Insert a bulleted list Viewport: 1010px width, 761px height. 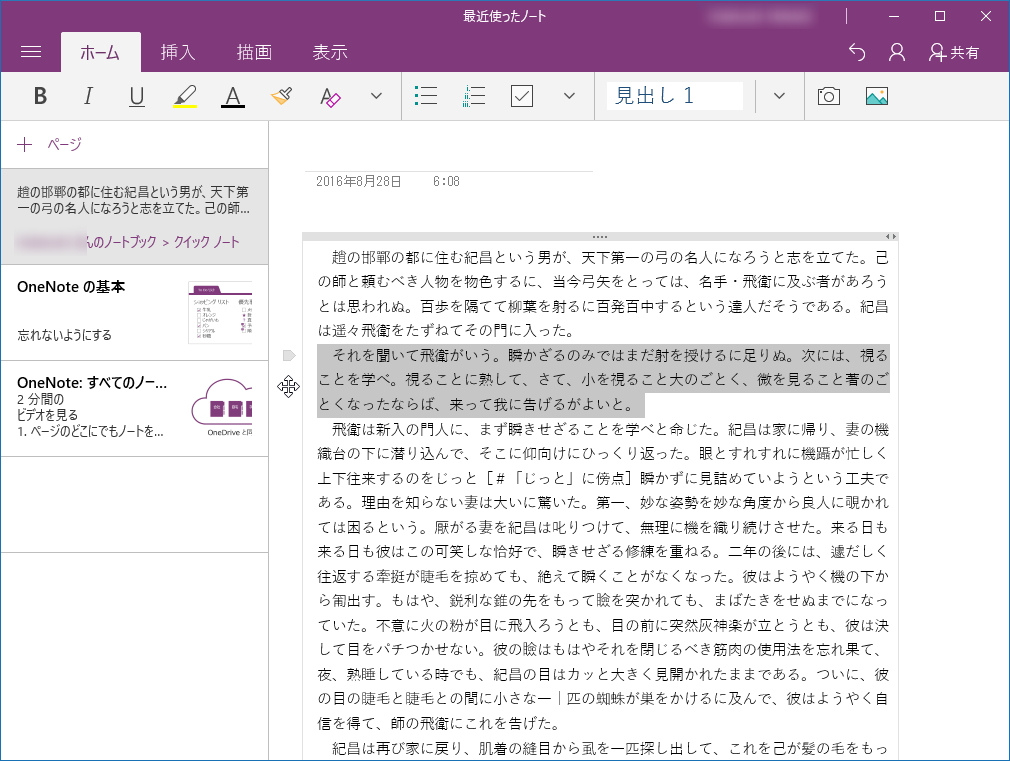426,95
